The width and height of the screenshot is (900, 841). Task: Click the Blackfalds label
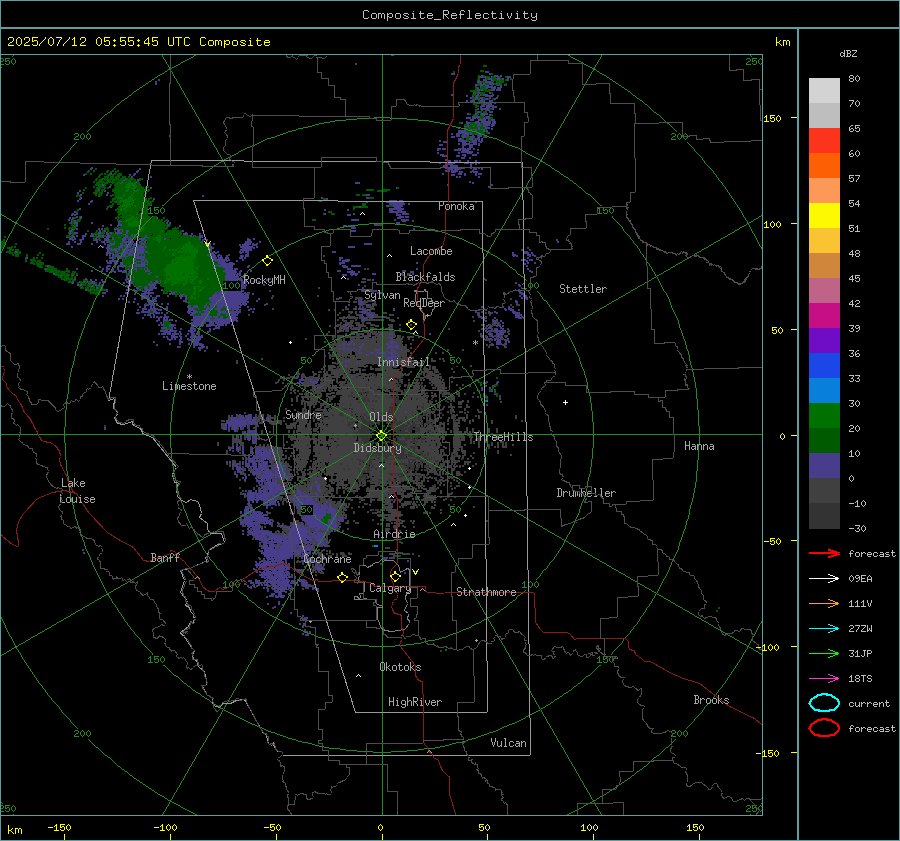(425, 277)
